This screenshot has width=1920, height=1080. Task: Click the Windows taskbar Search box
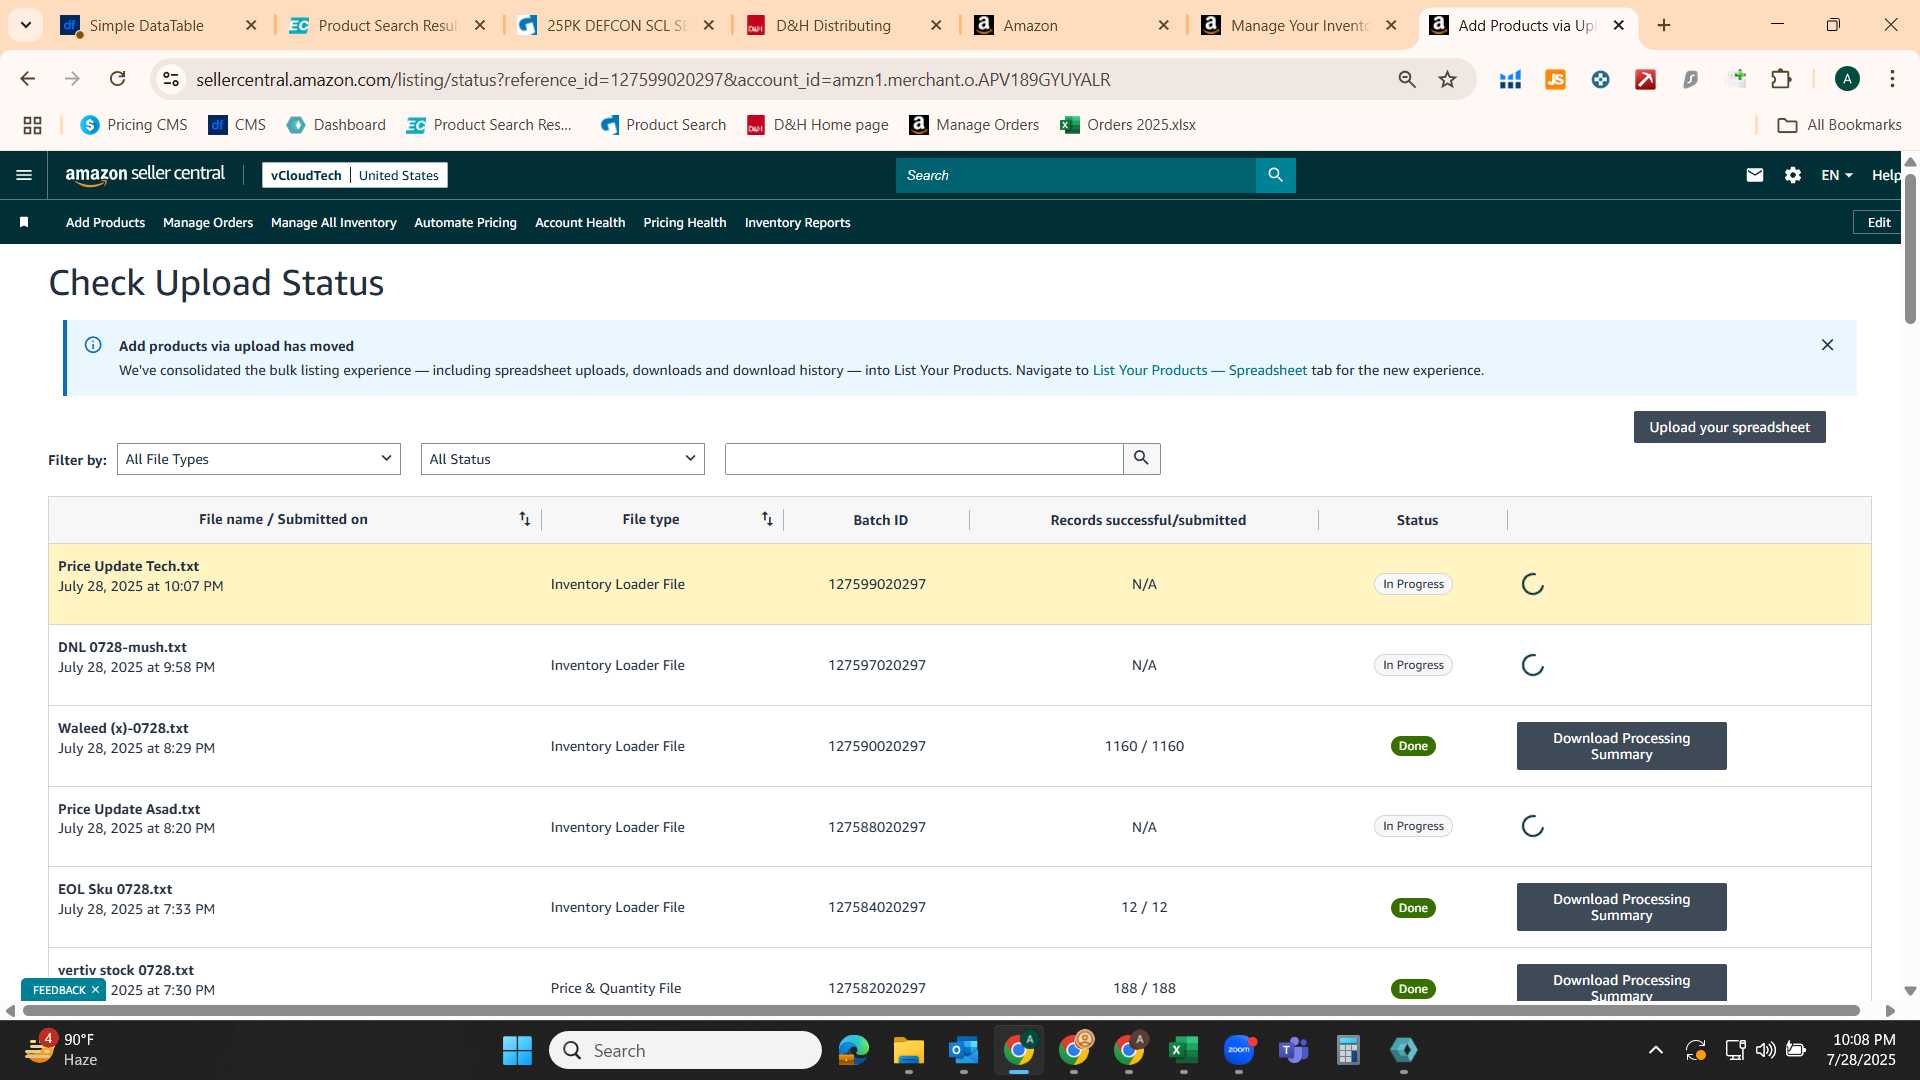685,1050
